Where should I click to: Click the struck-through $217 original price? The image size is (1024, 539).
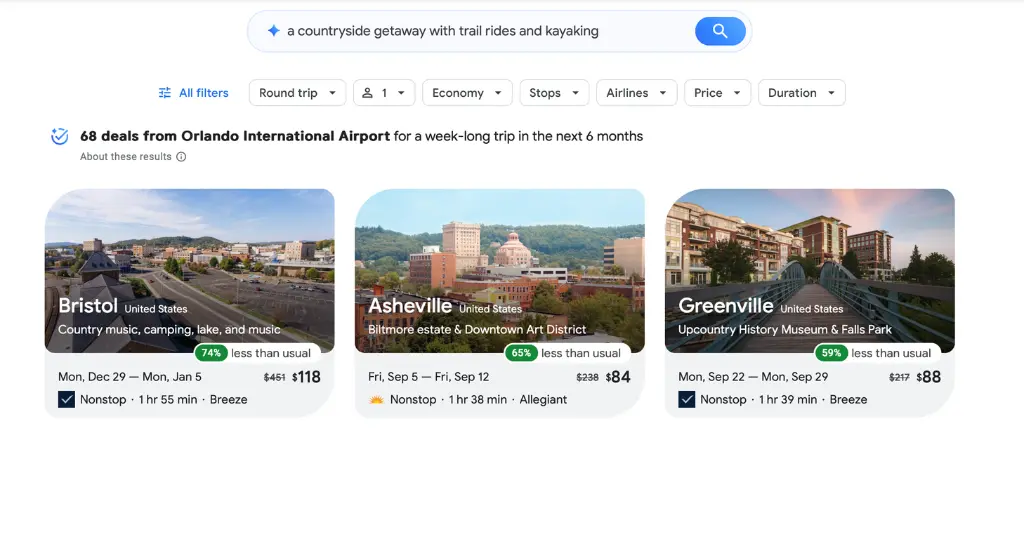[899, 378]
